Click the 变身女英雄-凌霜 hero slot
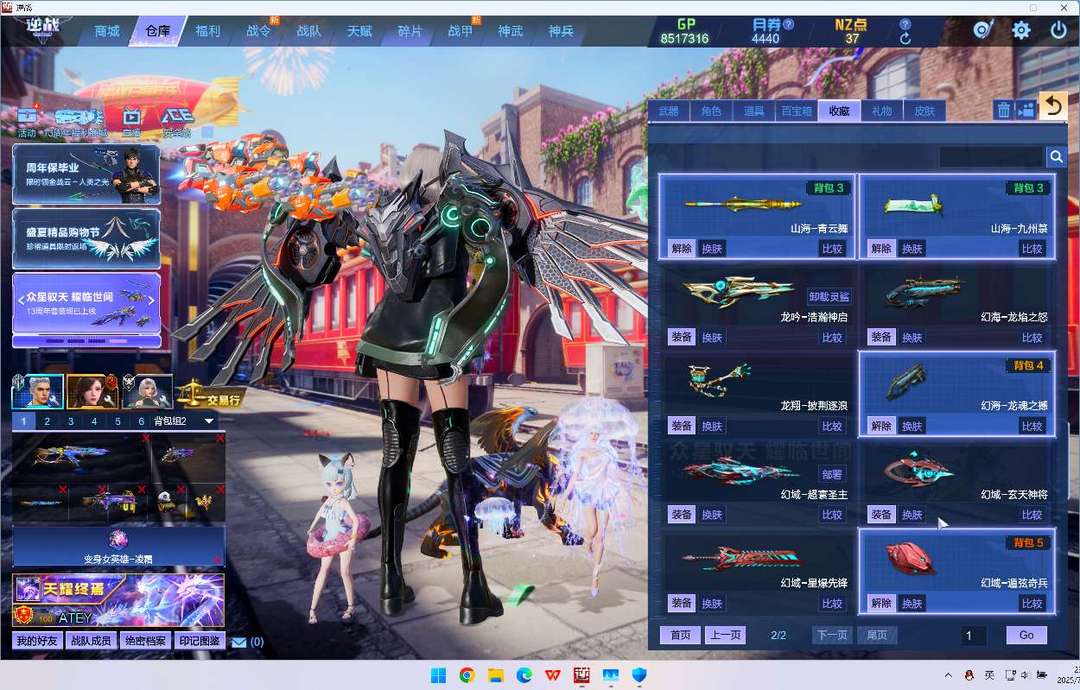Screen dimensions: 1080x690 pyautogui.click(x=118, y=546)
